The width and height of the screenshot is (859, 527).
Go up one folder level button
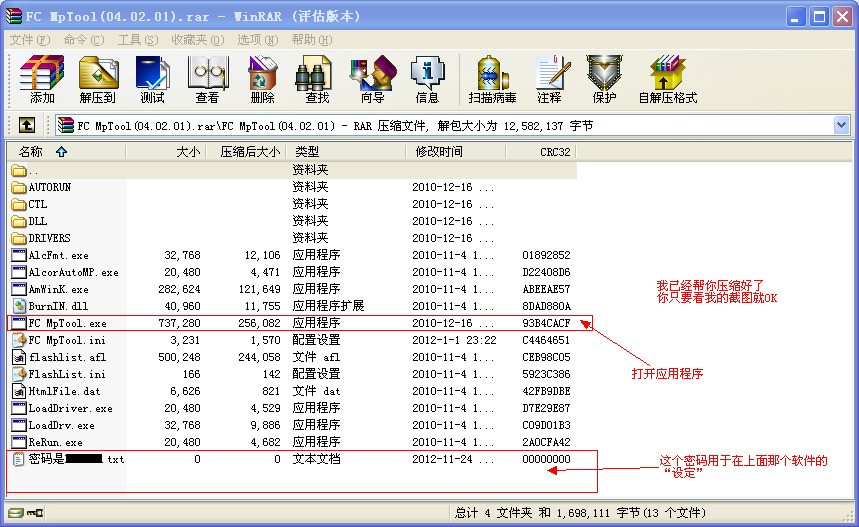pyautogui.click(x=27, y=125)
